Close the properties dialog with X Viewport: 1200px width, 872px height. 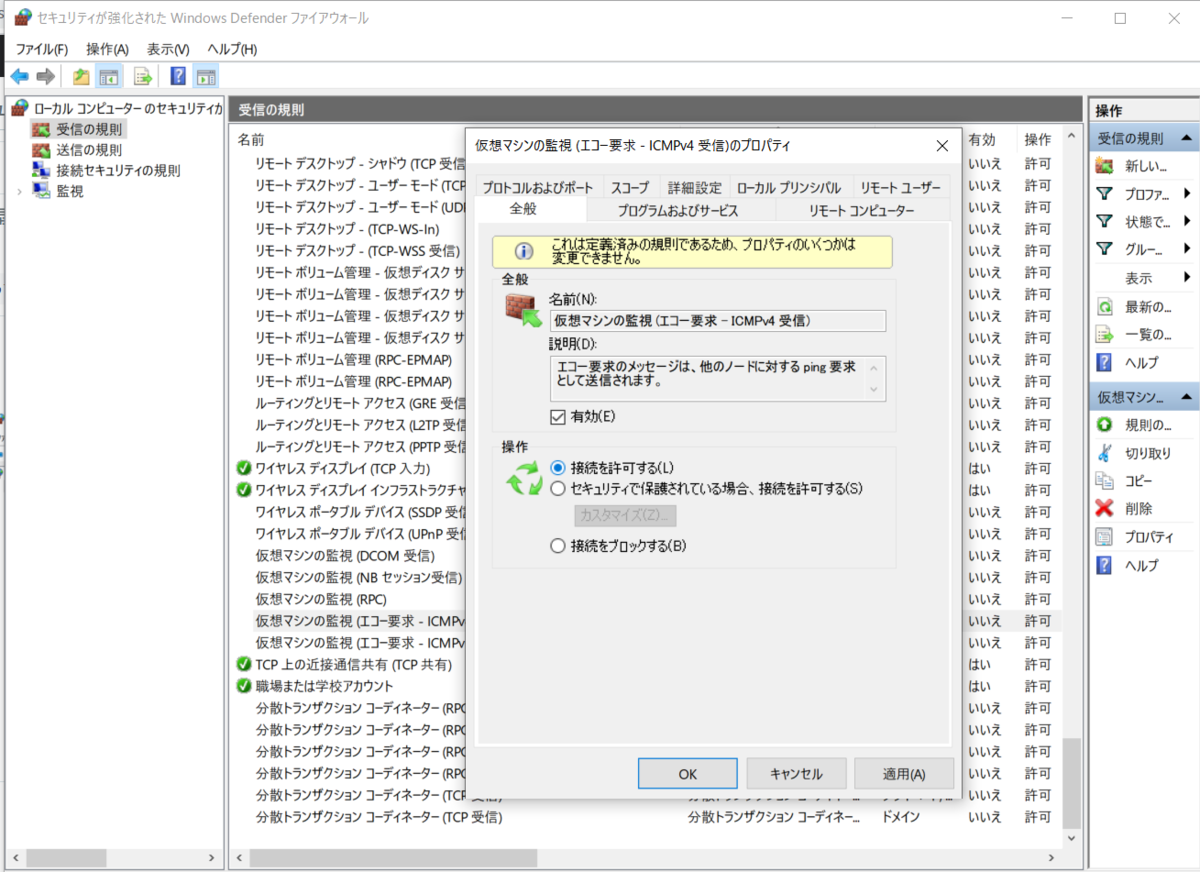(941, 146)
